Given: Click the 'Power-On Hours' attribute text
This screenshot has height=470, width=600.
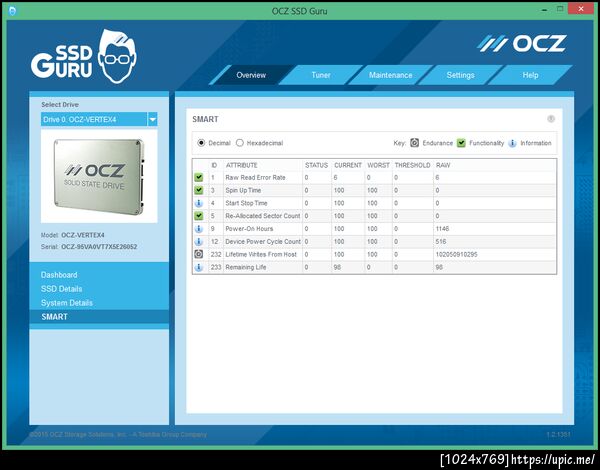Looking at the screenshot, I should [249, 229].
